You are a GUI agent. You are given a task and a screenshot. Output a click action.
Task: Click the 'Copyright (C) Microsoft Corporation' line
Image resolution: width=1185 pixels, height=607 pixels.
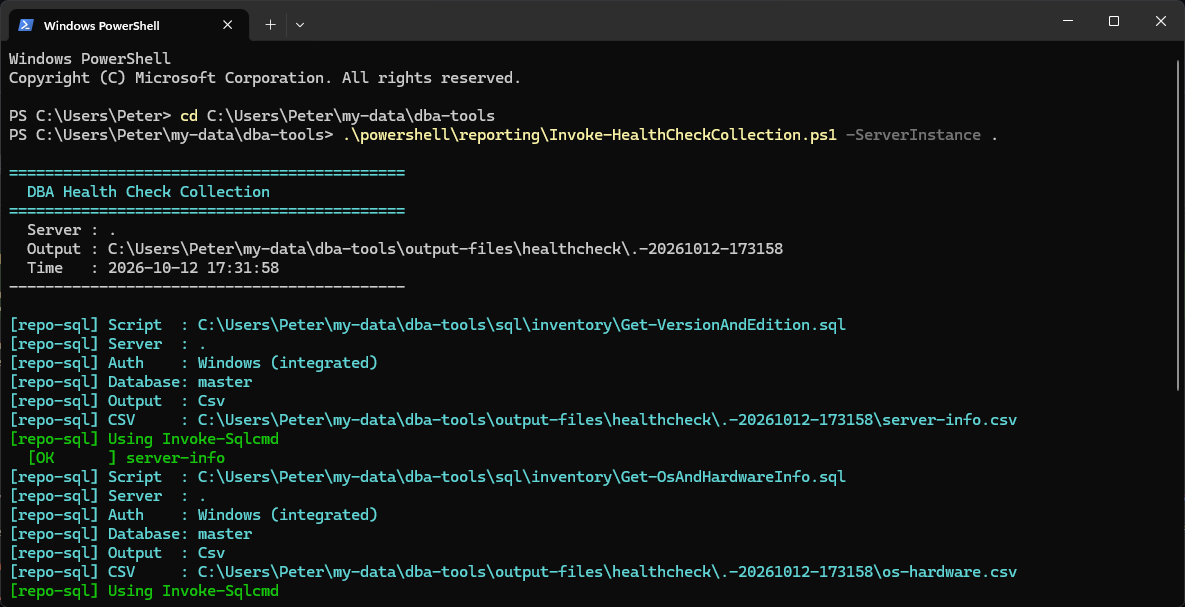click(x=265, y=78)
